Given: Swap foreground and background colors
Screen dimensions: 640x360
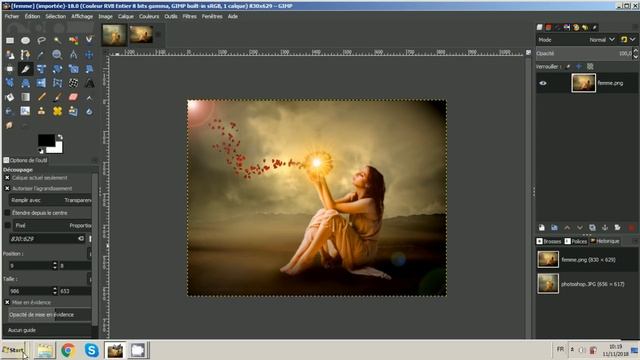Looking at the screenshot, I should 60,137.
